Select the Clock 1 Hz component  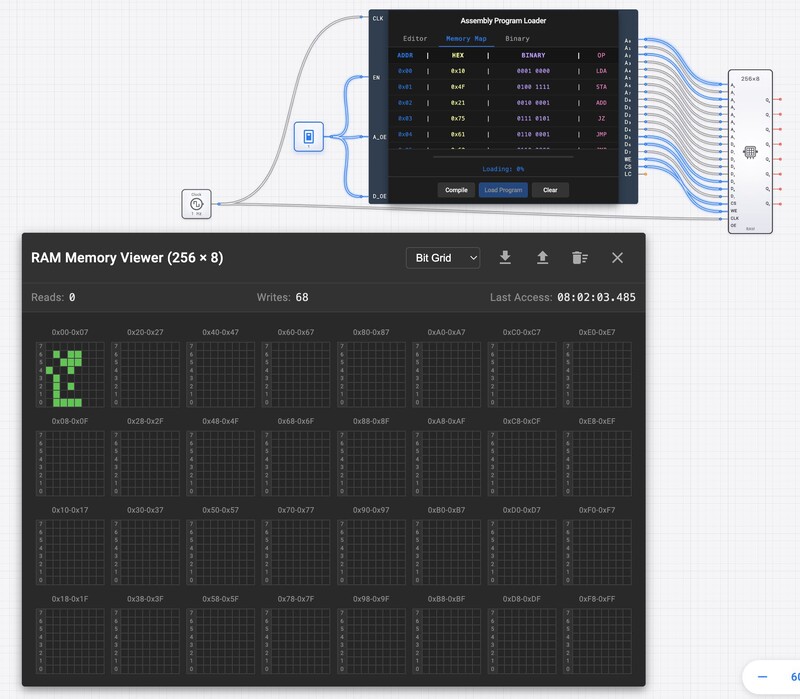(x=197, y=204)
